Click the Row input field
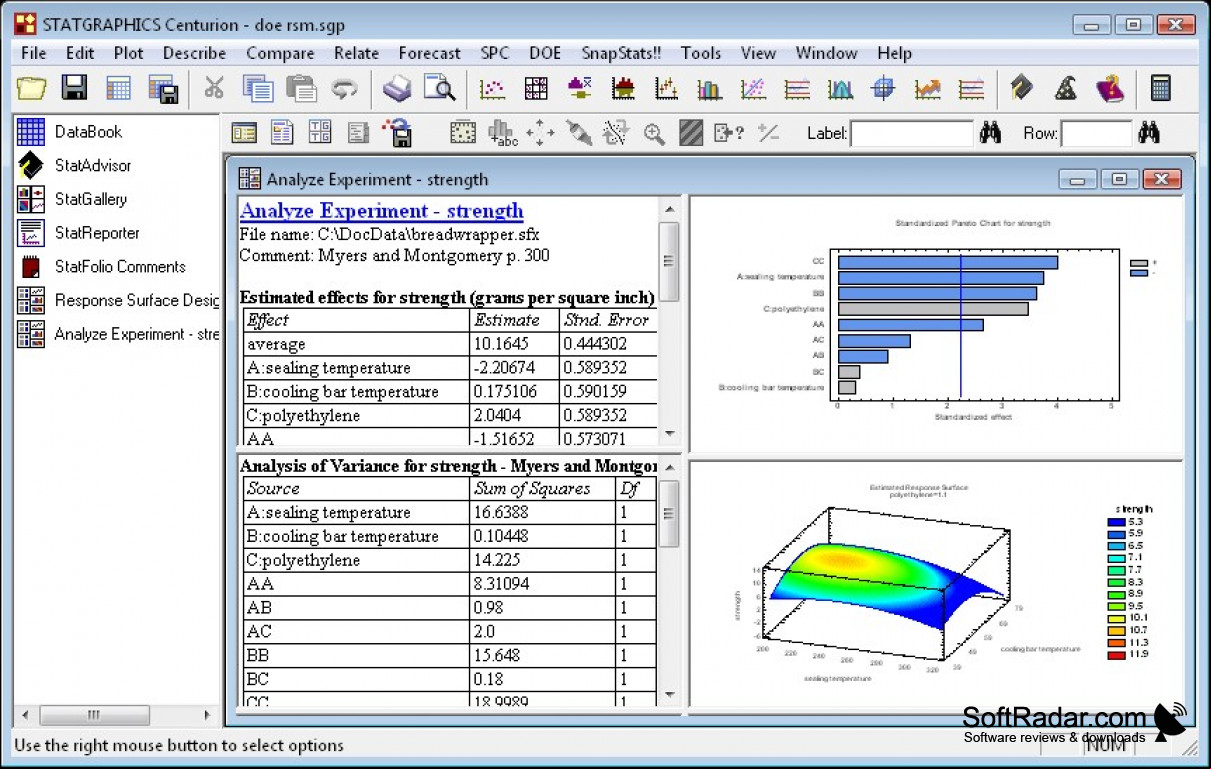This screenshot has width=1211, height=769. (x=1096, y=133)
